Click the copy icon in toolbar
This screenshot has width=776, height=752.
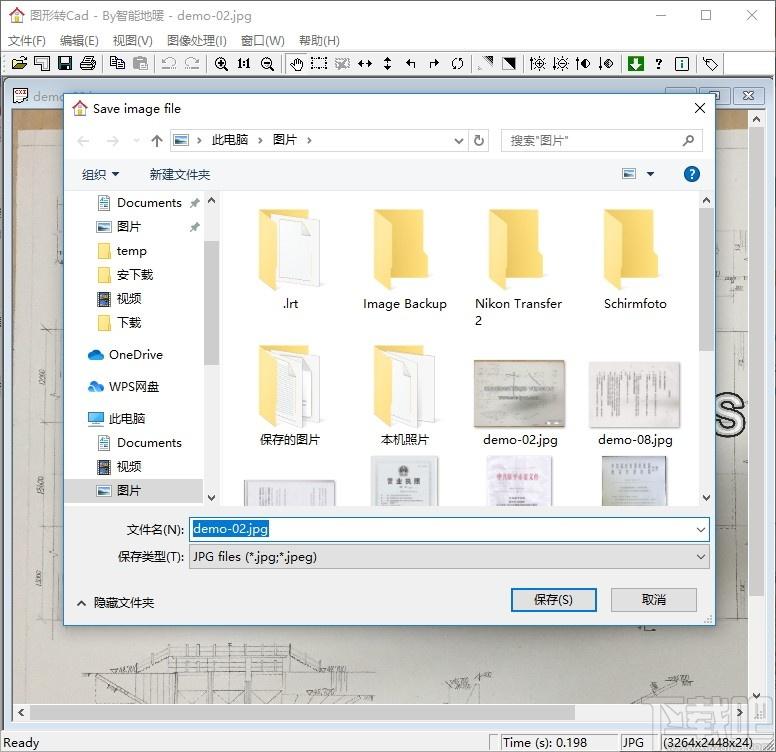click(117, 63)
